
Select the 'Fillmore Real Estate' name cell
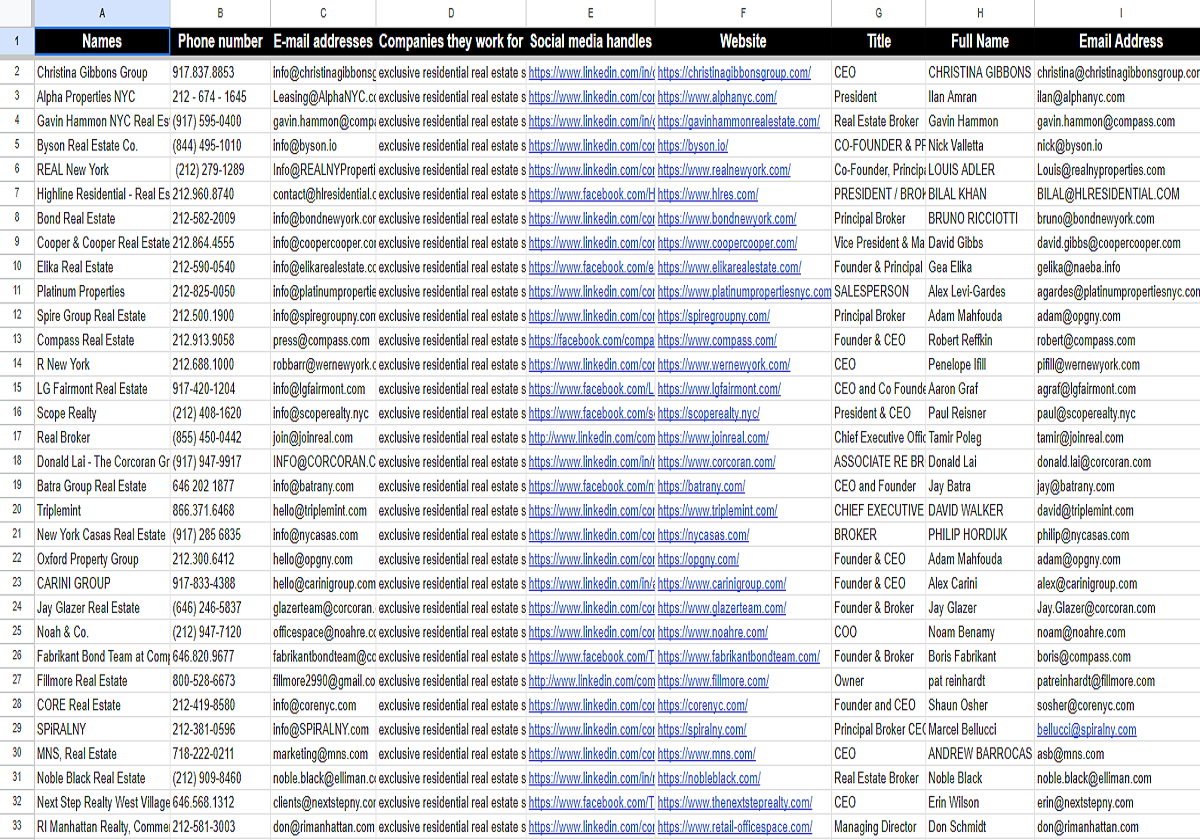pos(102,681)
